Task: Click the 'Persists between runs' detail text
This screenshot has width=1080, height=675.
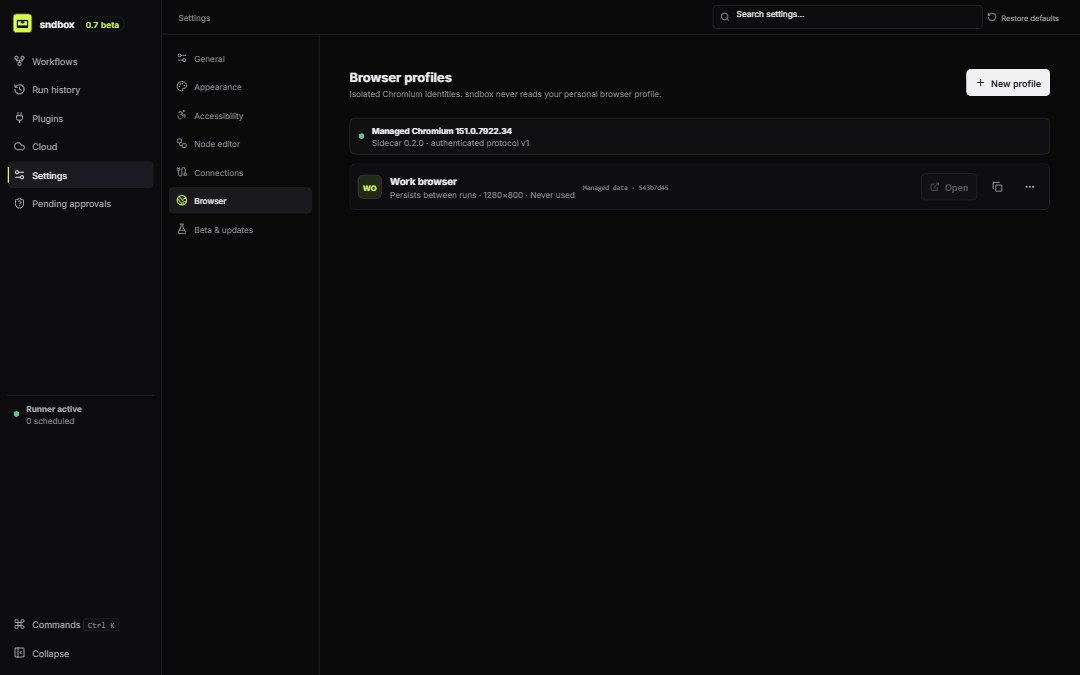Action: pyautogui.click(x=482, y=196)
